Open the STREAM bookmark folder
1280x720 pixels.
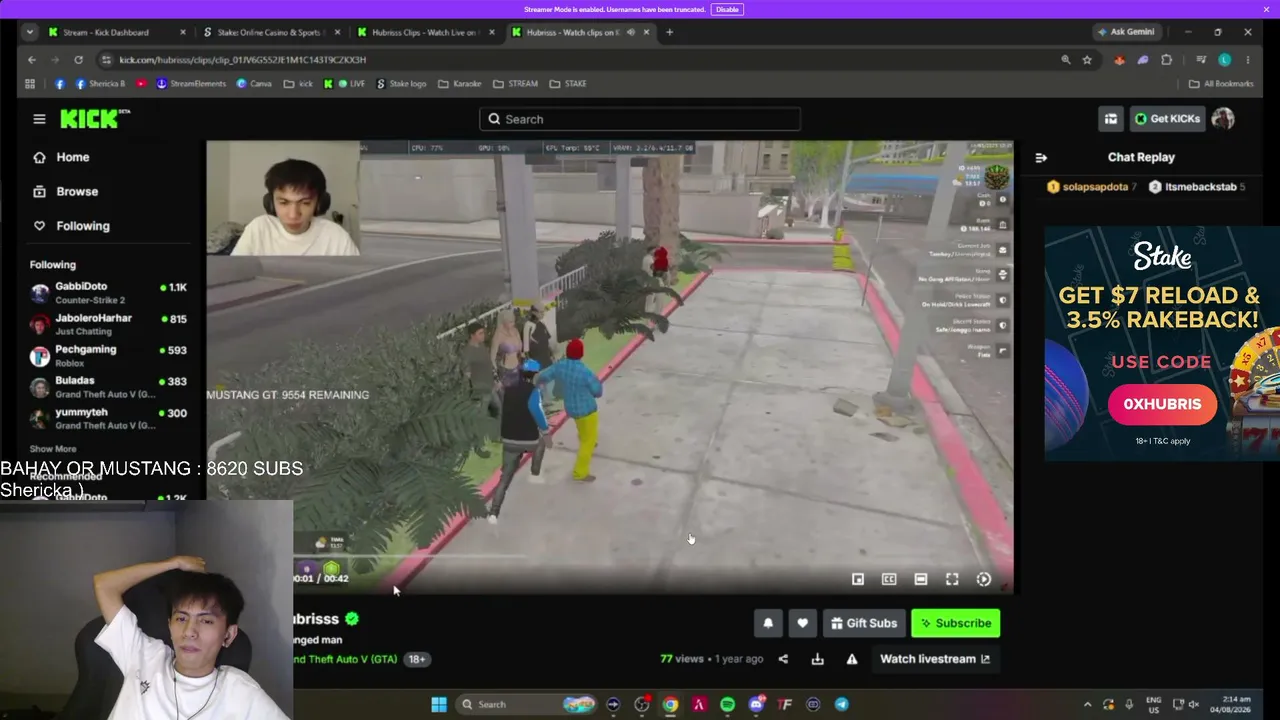pyautogui.click(x=515, y=84)
